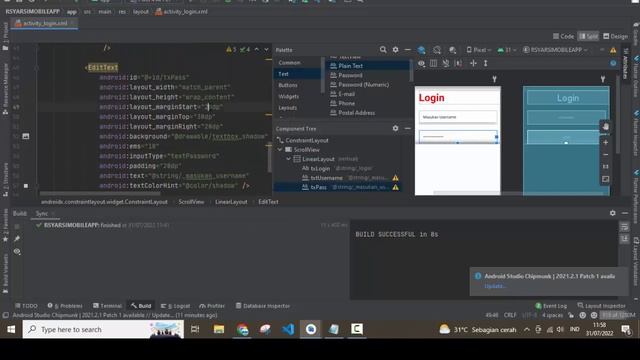Image resolution: width=640 pixels, height=360 pixels.
Task: Open Component Tree settings gear
Action: pos(395,128)
